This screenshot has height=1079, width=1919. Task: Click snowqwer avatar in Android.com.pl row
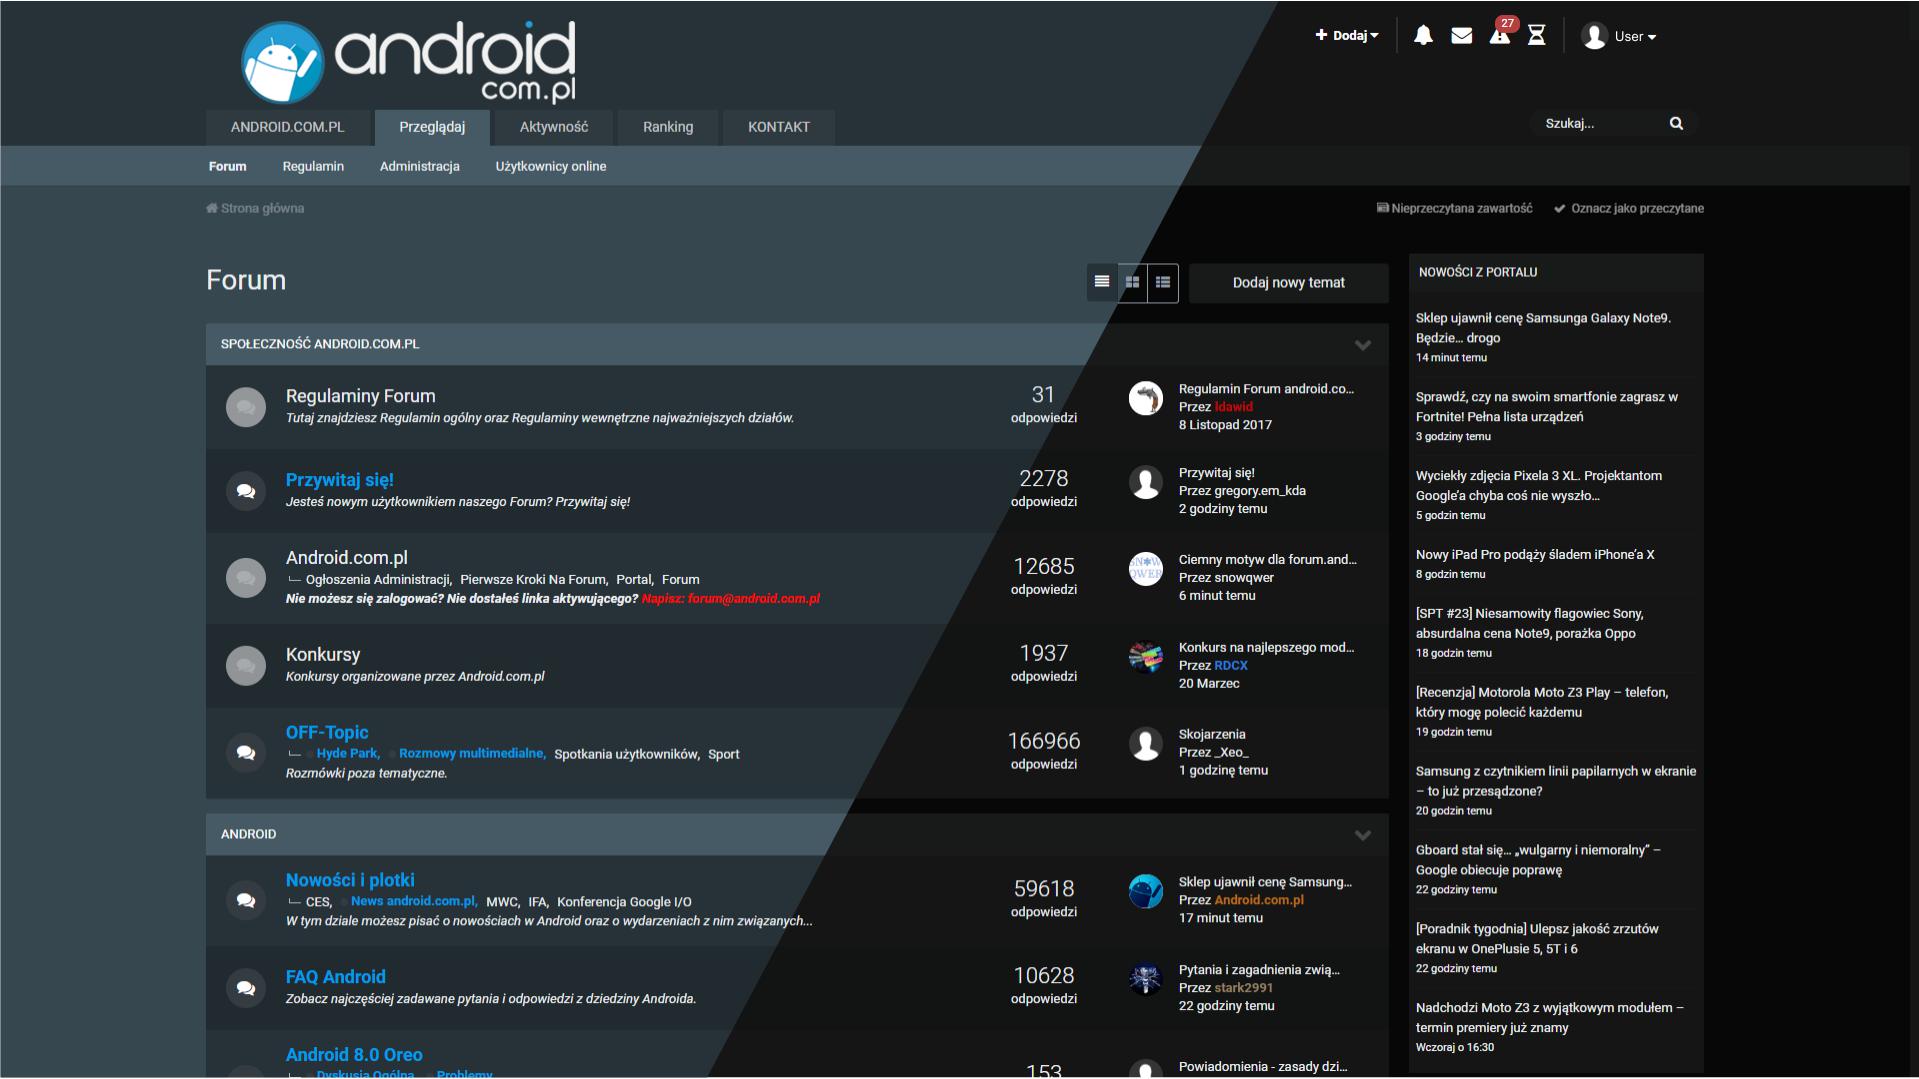coord(1146,569)
